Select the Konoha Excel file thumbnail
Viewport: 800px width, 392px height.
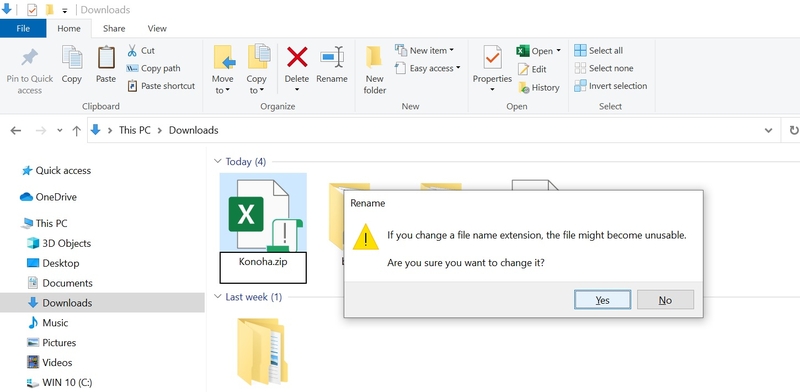click(x=263, y=212)
